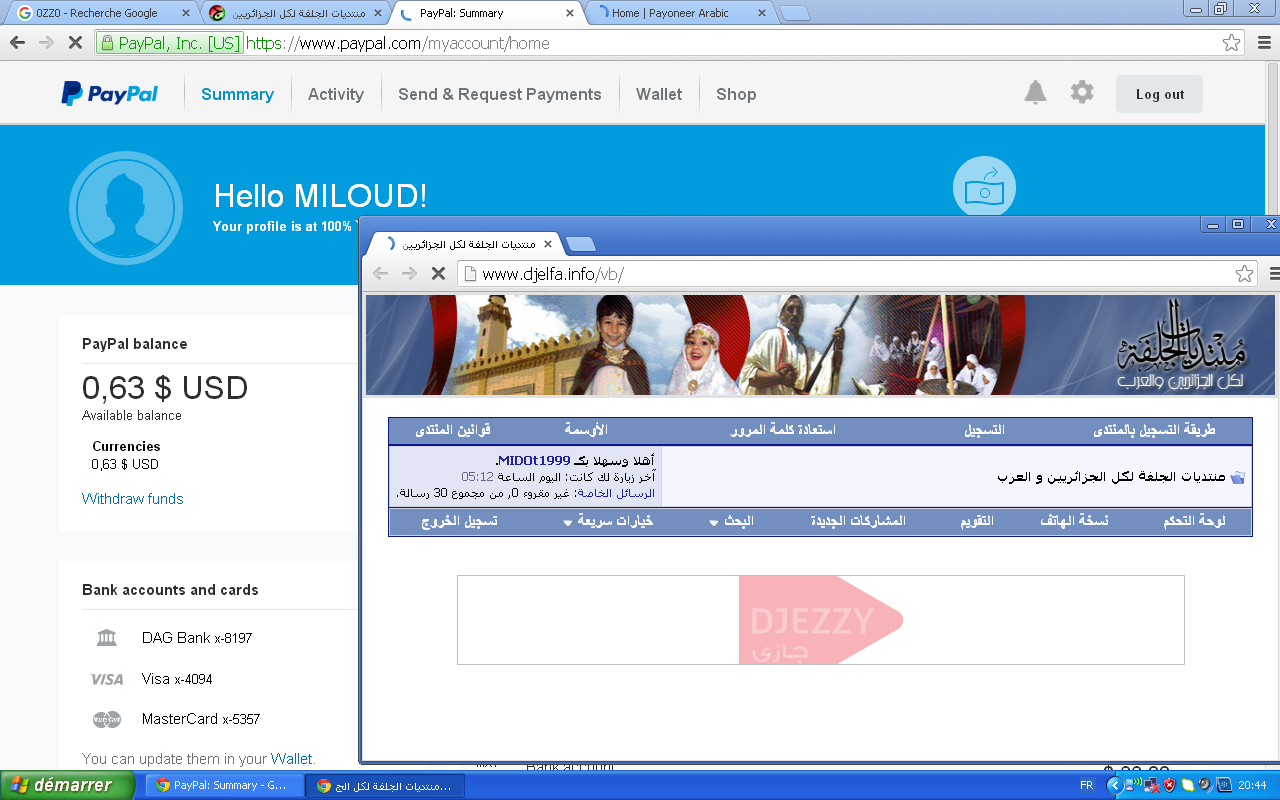
Task: Open password recovery استعادة كلمة المرور
Action: tap(784, 430)
